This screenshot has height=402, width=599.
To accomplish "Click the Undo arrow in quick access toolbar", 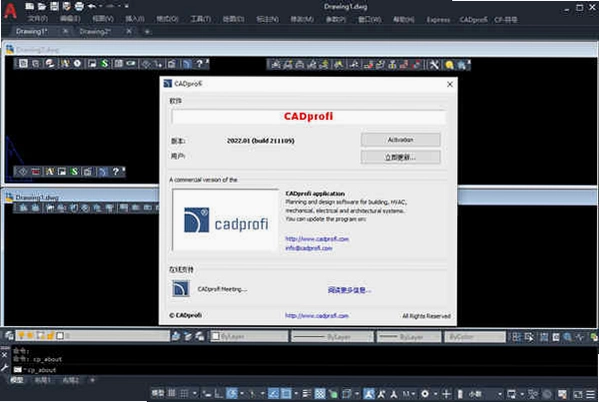I will tap(92, 6).
